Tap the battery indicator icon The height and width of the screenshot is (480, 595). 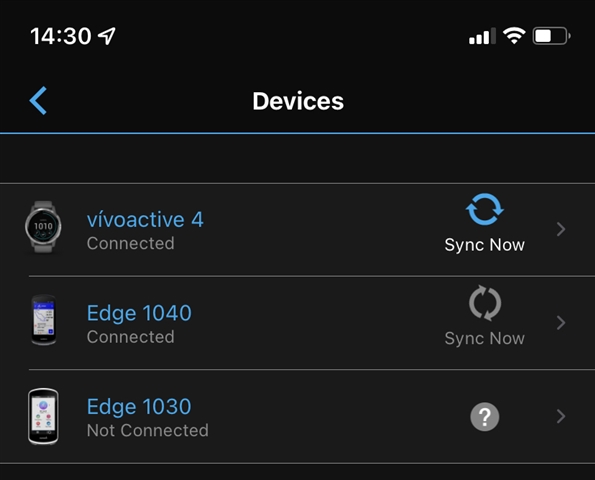tap(552, 36)
